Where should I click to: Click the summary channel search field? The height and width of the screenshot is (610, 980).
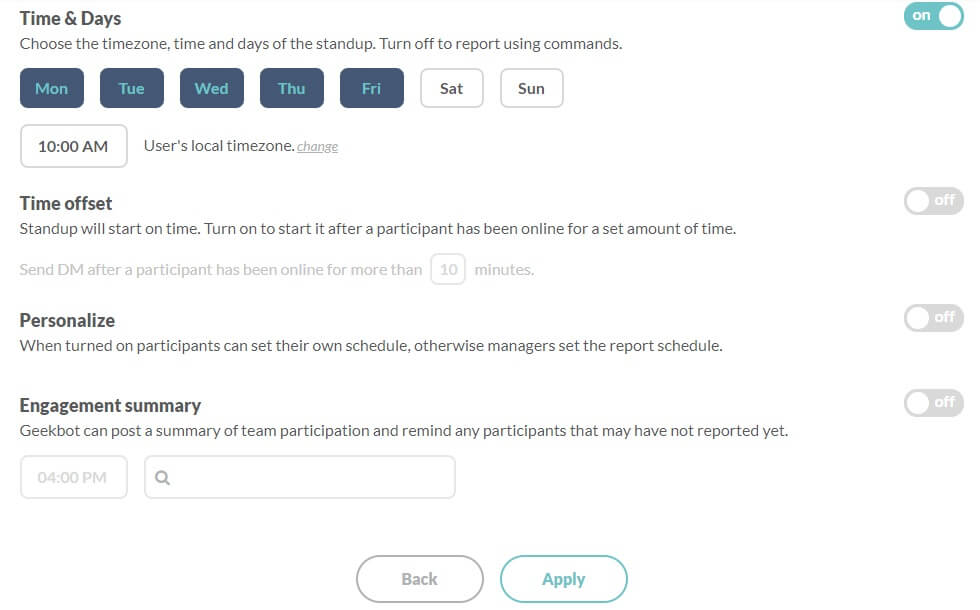310,478
